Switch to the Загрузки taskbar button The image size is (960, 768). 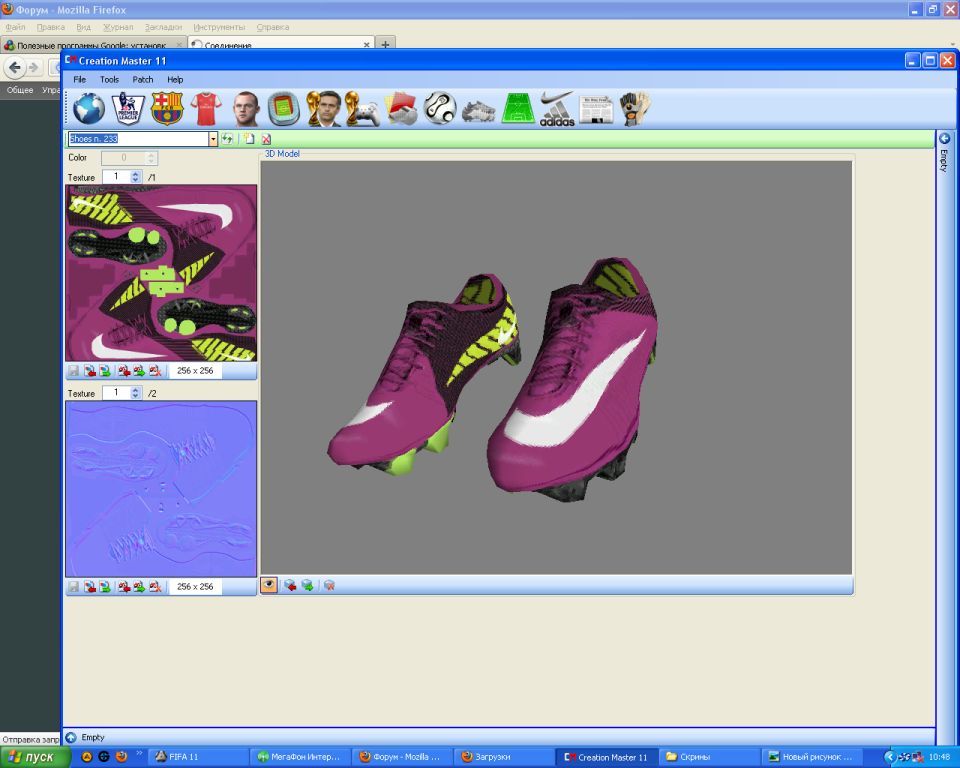point(502,757)
